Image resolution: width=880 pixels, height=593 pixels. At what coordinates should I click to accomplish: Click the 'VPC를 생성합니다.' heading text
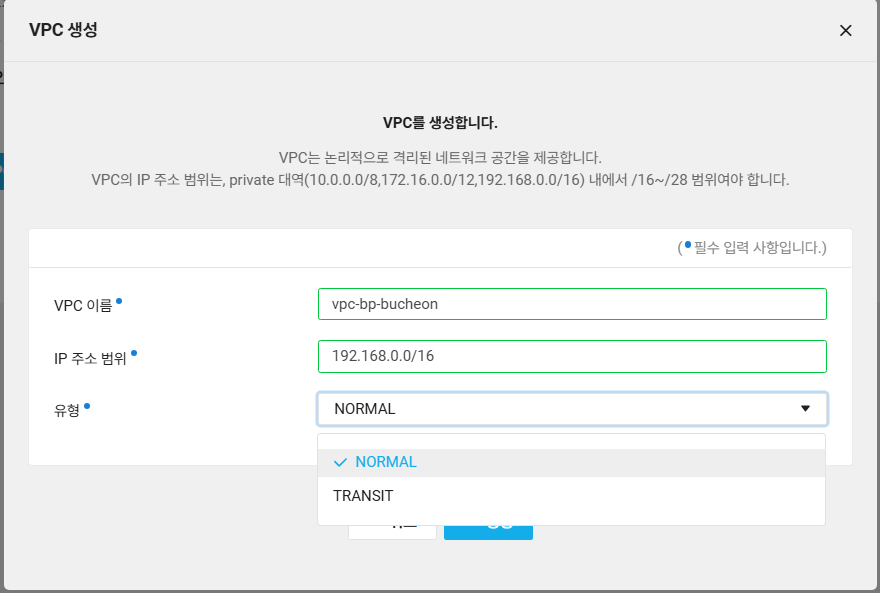point(440,123)
